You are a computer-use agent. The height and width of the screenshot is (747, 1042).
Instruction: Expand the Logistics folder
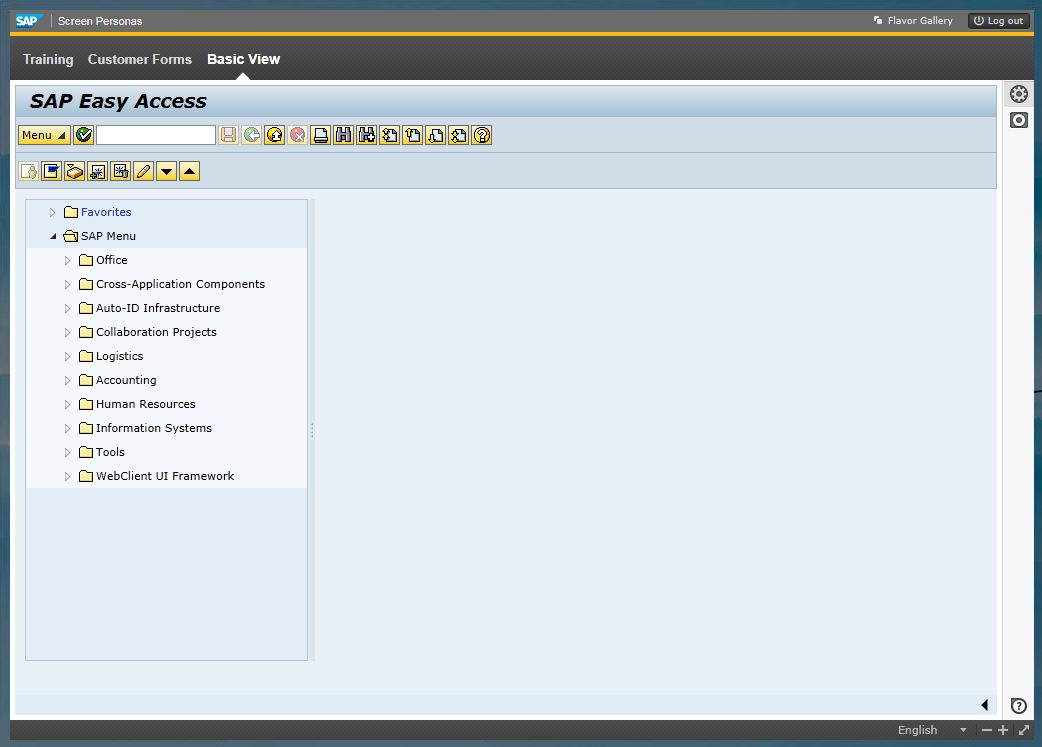tap(67, 356)
